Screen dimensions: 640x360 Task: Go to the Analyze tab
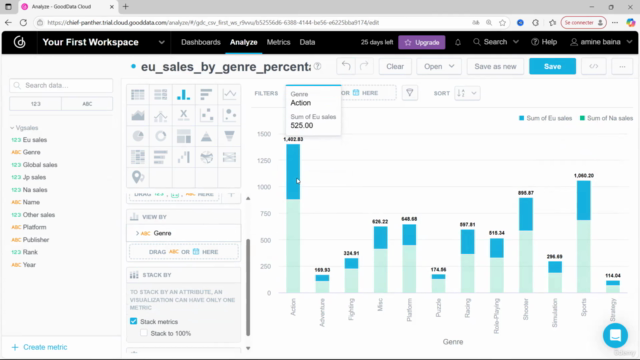[x=243, y=42]
